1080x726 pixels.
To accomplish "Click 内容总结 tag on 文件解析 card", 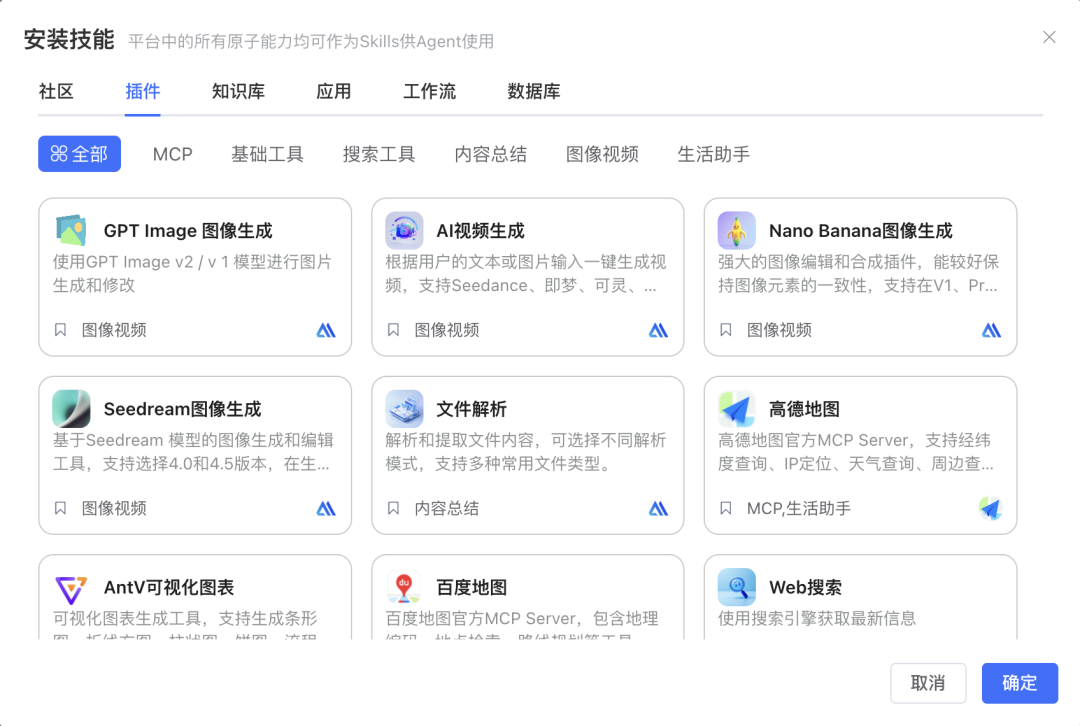I will click(446, 508).
